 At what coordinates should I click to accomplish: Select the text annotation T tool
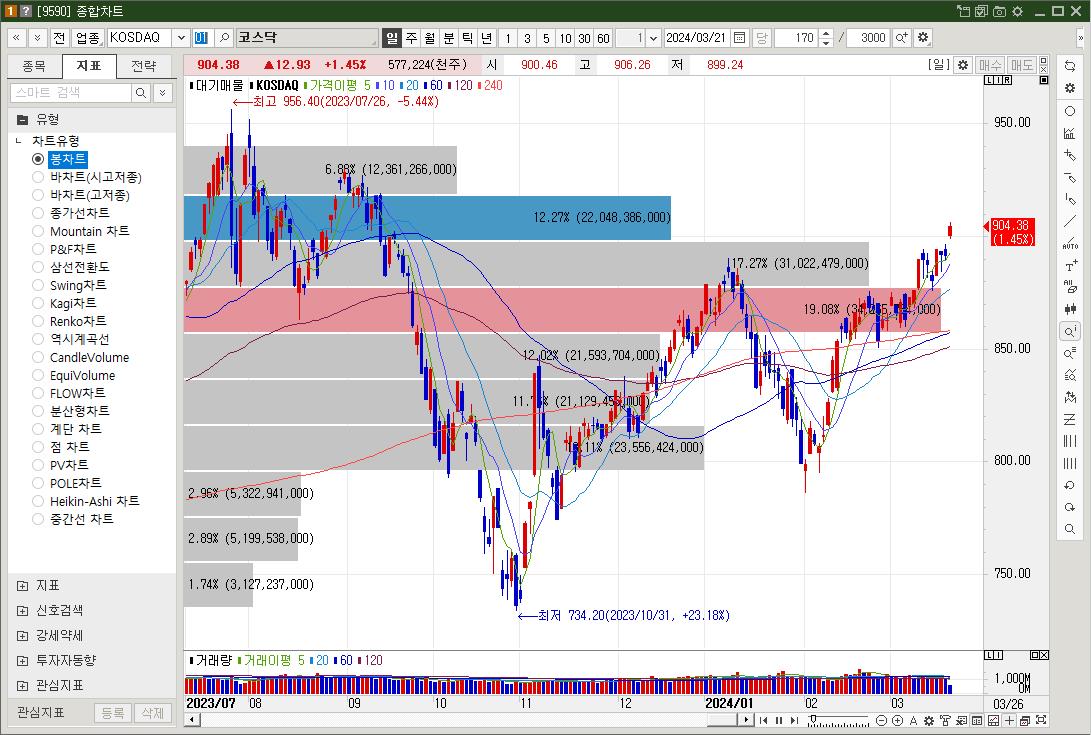point(1070,265)
